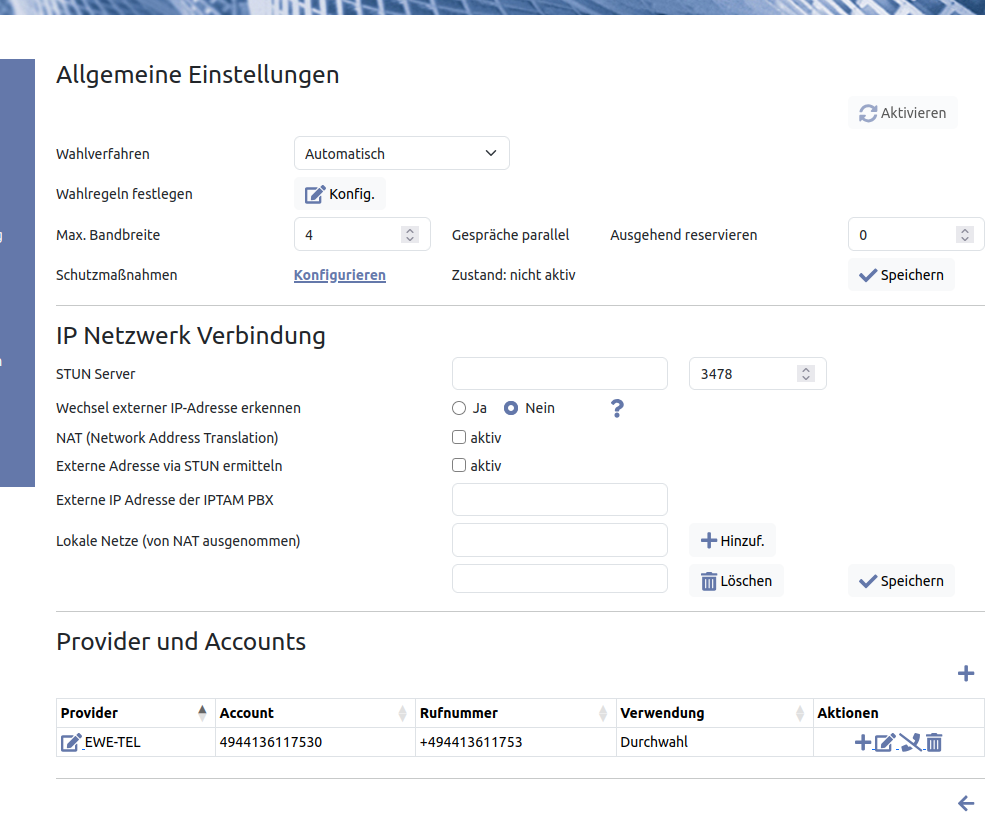The image size is (998, 818).
Task: Open the Schutzmaßnahmen Konfigurieren link
Action: click(x=339, y=275)
